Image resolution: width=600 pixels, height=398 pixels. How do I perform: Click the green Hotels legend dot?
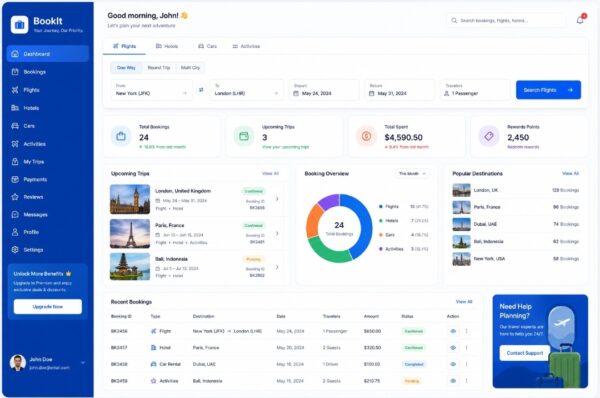tap(381, 221)
